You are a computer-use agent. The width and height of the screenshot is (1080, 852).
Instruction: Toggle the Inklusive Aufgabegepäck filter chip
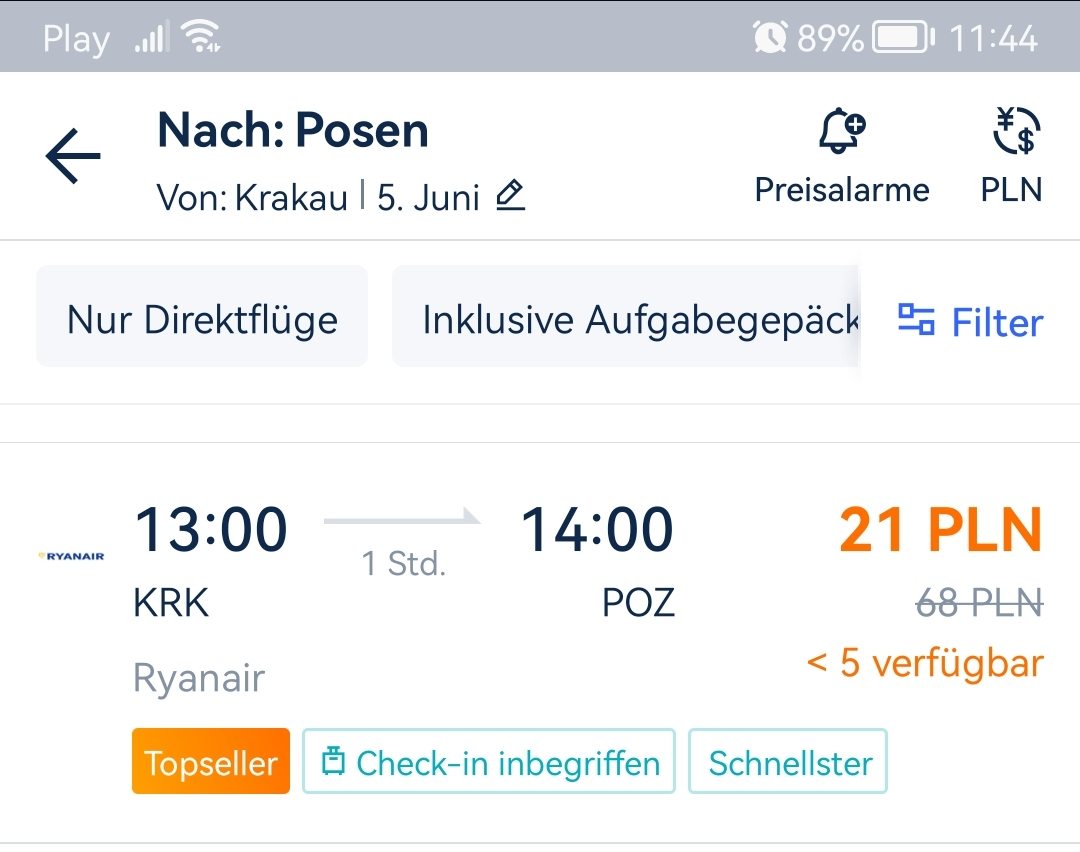click(x=626, y=316)
